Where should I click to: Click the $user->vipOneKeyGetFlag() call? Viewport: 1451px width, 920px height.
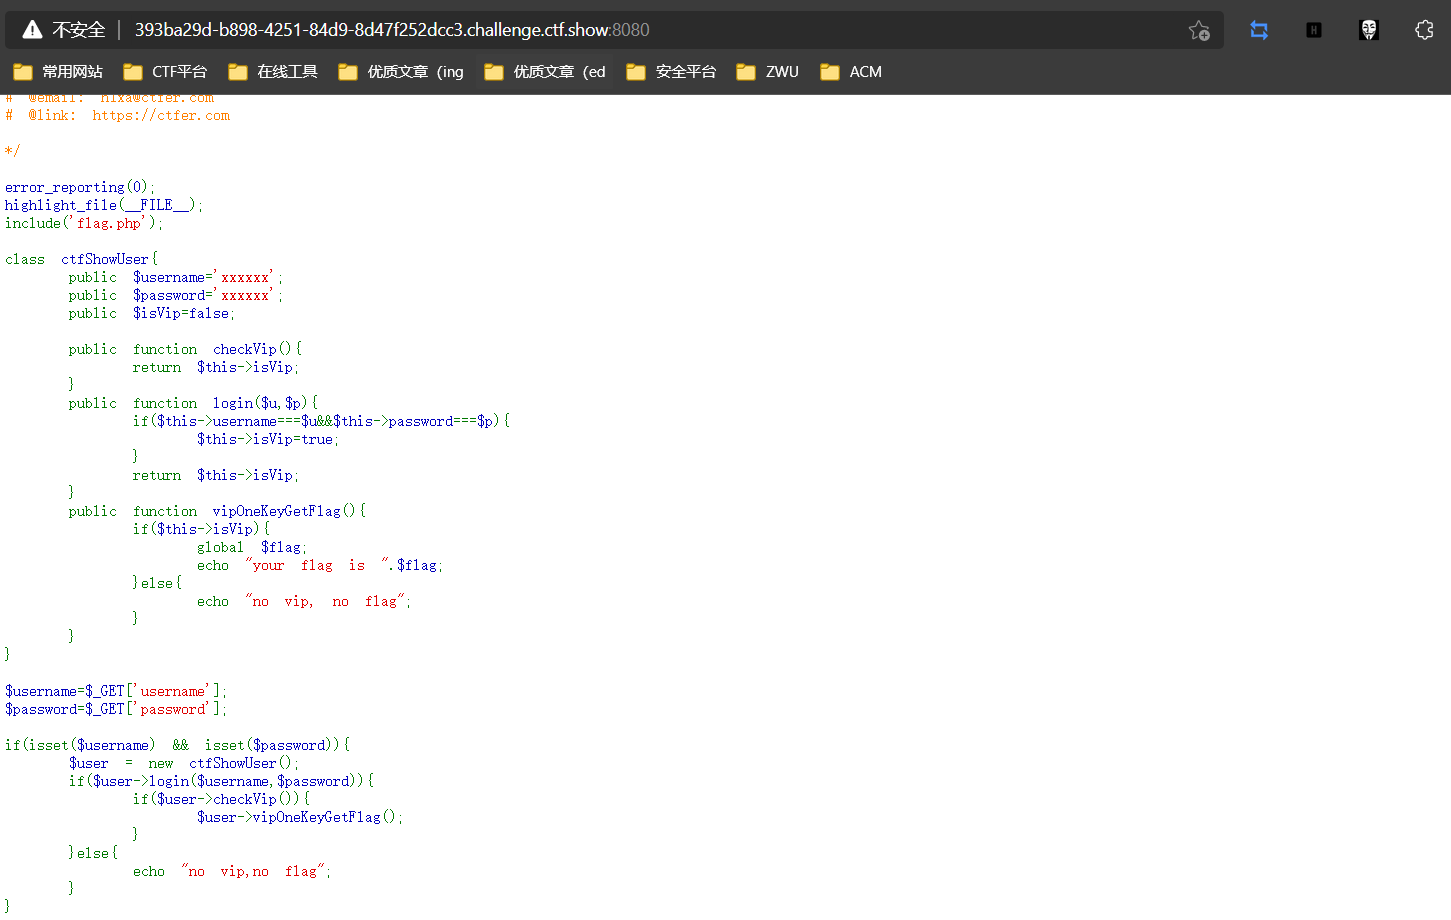point(300,817)
